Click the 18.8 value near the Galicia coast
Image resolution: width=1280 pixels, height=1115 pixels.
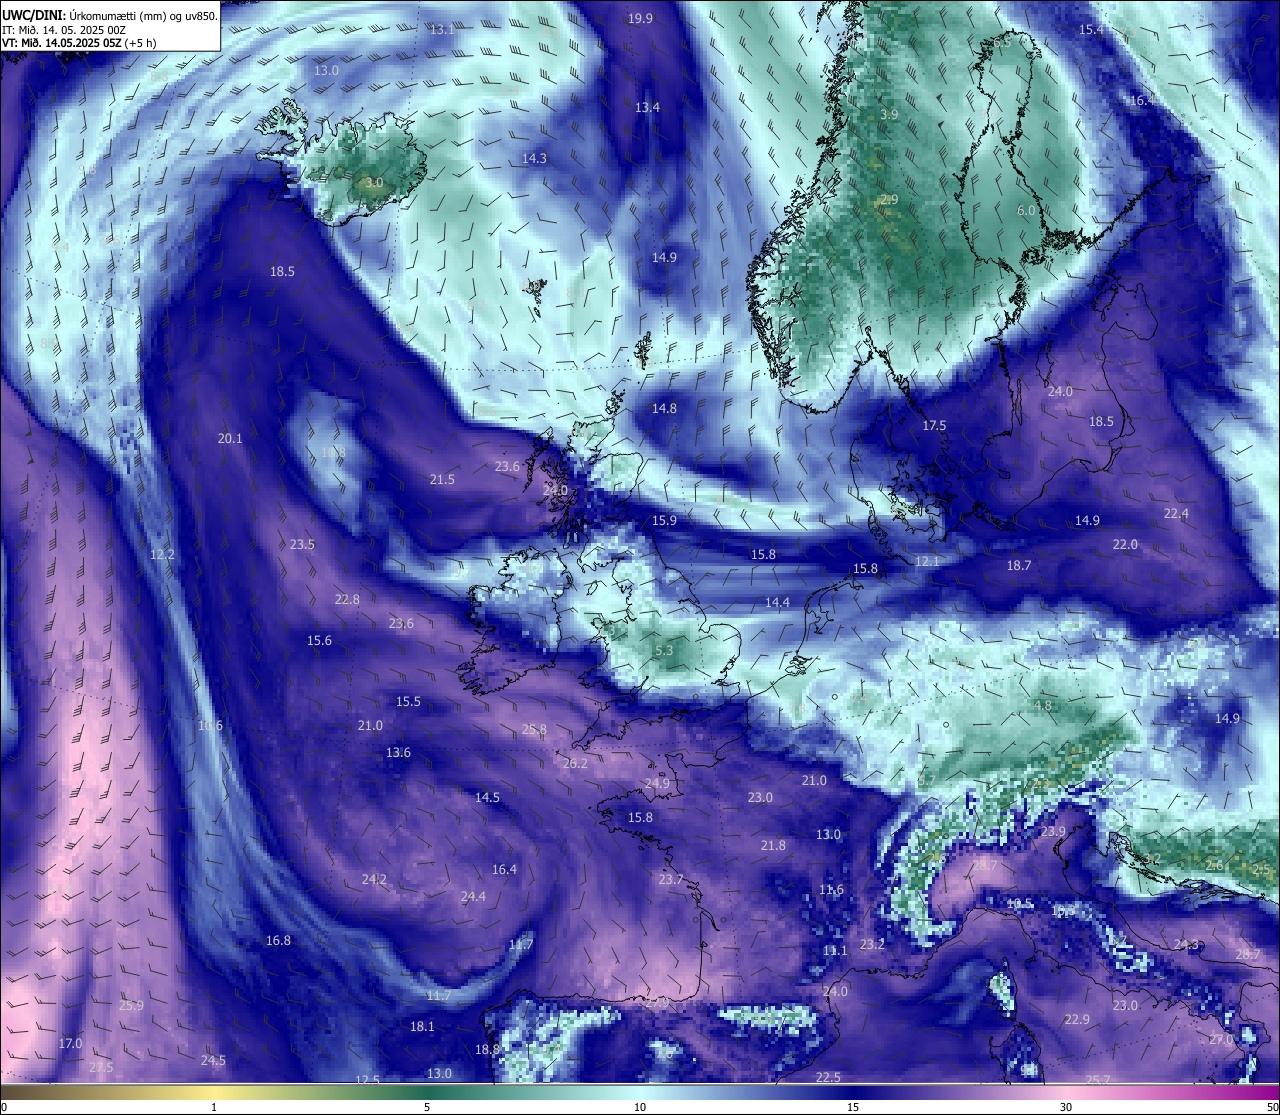click(487, 1050)
